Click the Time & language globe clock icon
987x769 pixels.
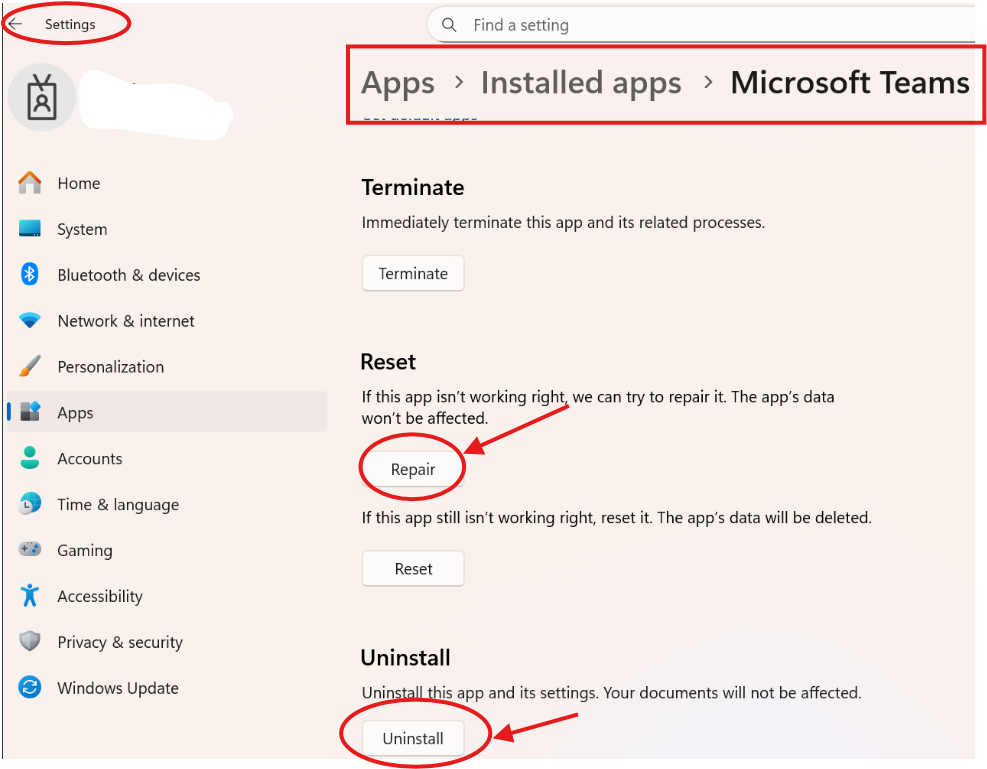tap(30, 503)
